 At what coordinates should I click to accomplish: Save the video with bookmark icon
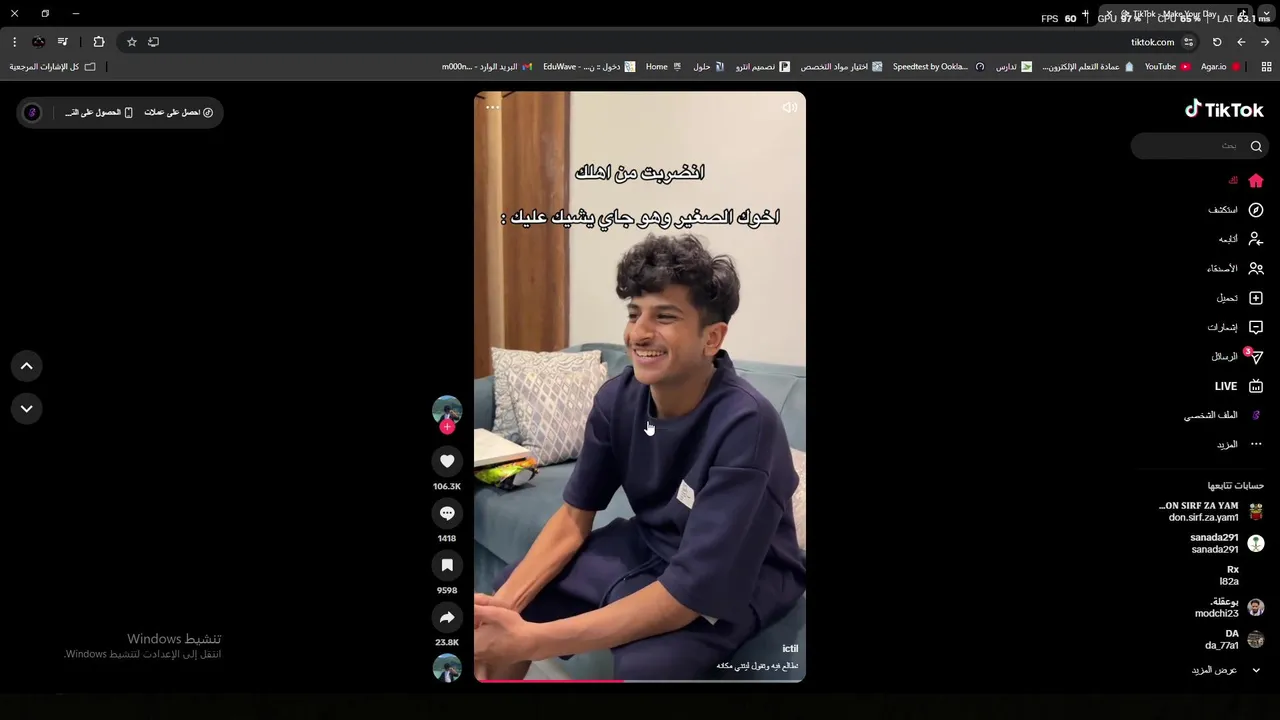coord(447,565)
